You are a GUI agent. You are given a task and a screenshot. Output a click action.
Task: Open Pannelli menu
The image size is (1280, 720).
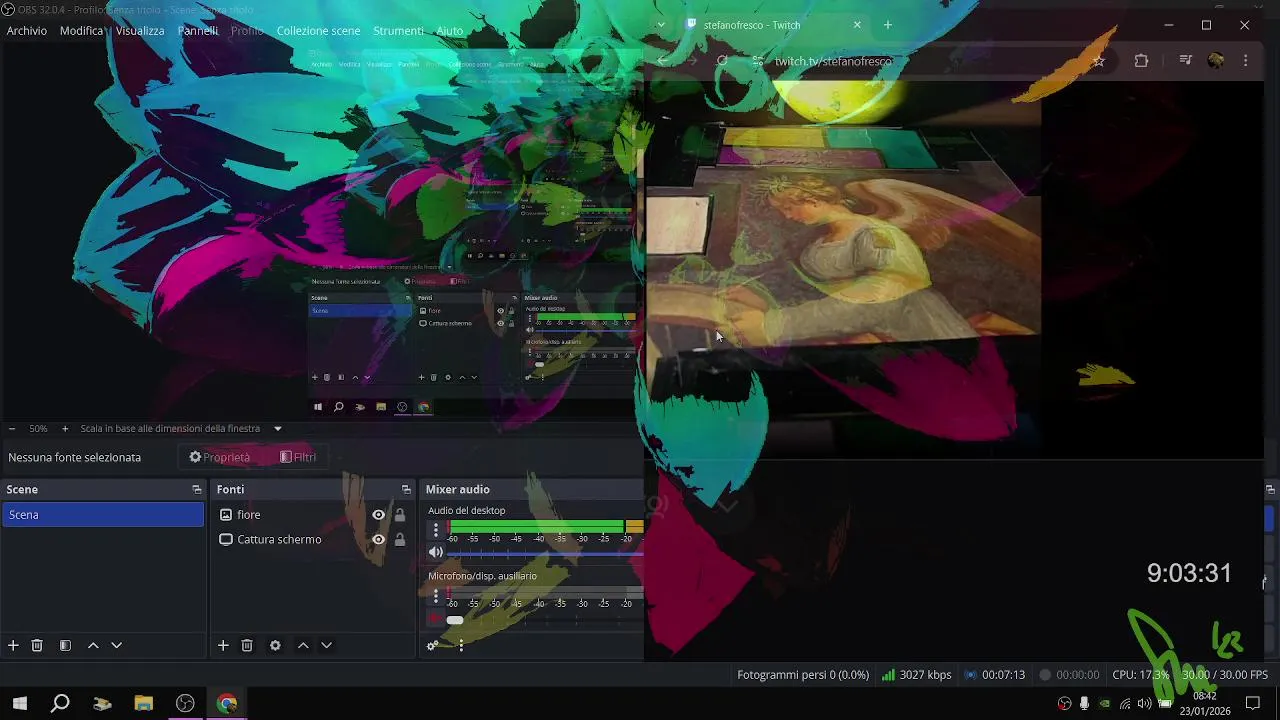click(x=198, y=31)
